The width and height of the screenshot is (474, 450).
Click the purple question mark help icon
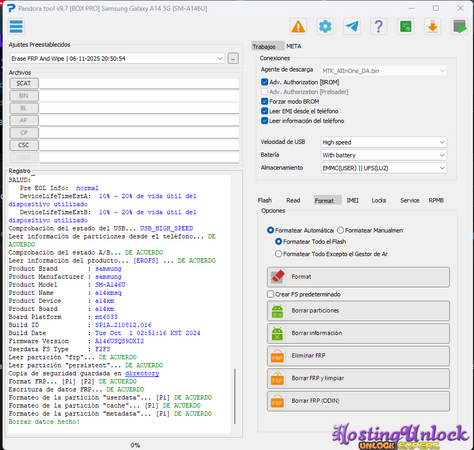click(x=379, y=27)
